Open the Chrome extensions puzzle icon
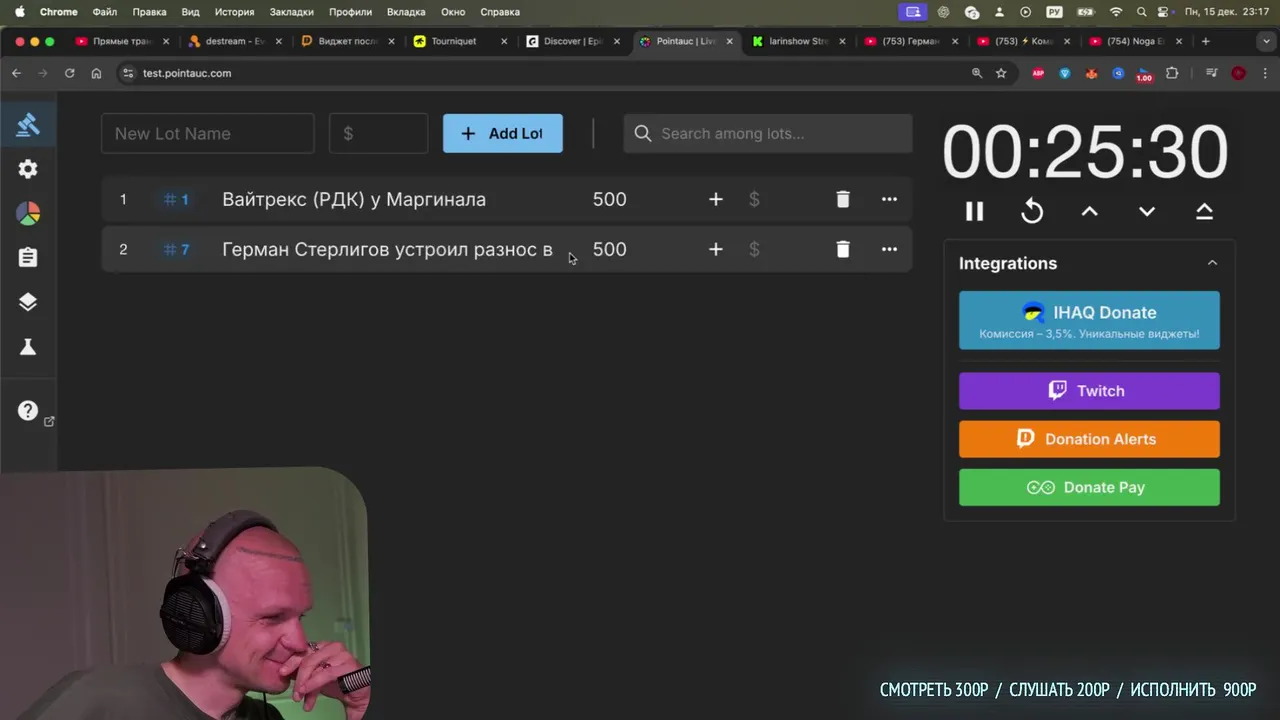The image size is (1280, 720). (1172, 73)
